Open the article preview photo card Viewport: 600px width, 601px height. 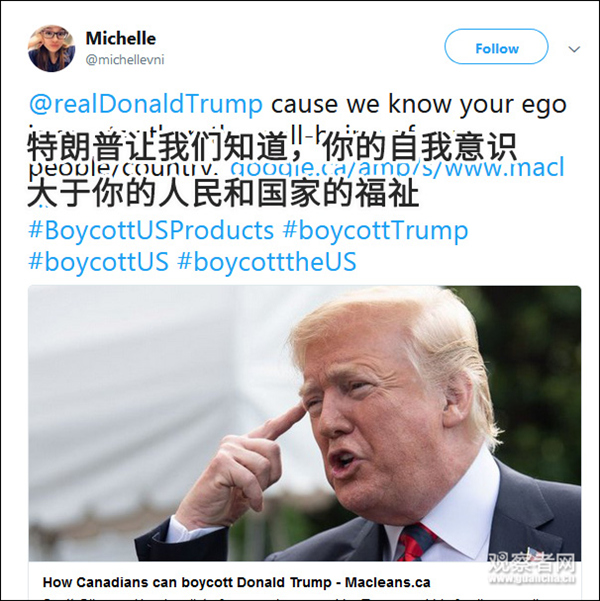pyautogui.click(x=304, y=424)
